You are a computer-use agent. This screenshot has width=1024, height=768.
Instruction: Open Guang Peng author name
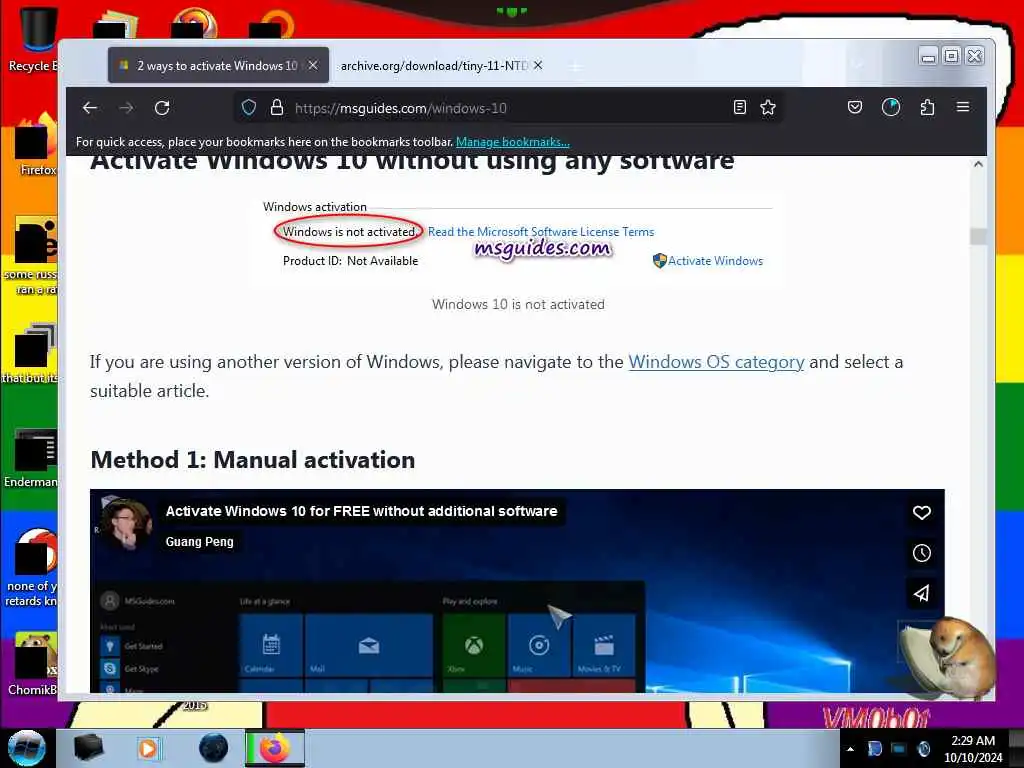click(199, 541)
